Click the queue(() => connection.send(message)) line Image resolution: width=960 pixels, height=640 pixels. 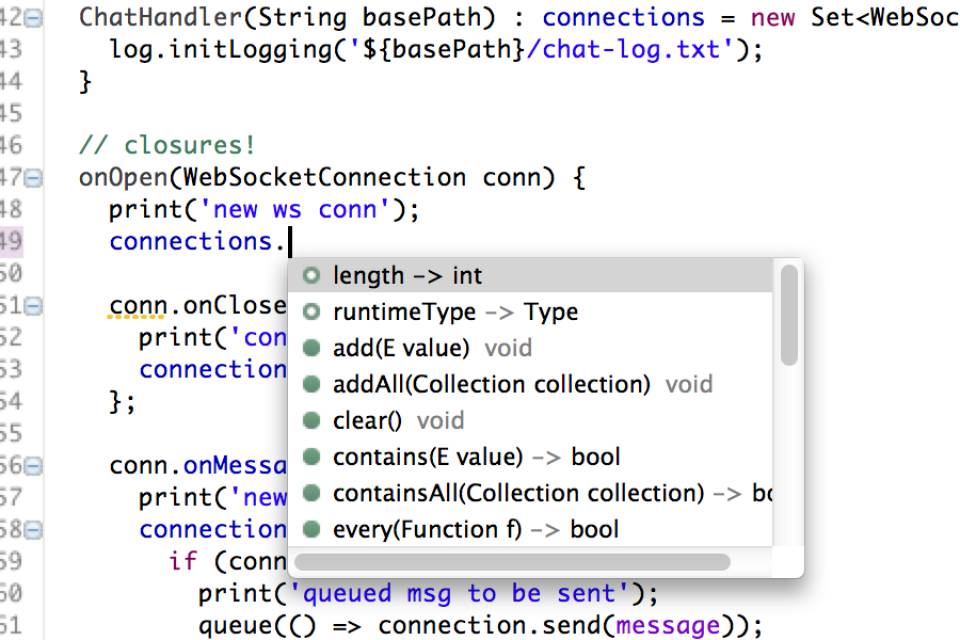(x=481, y=625)
